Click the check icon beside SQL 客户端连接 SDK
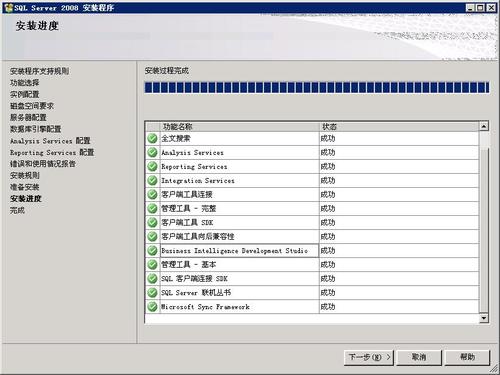This screenshot has width=500, height=375. coord(152,278)
